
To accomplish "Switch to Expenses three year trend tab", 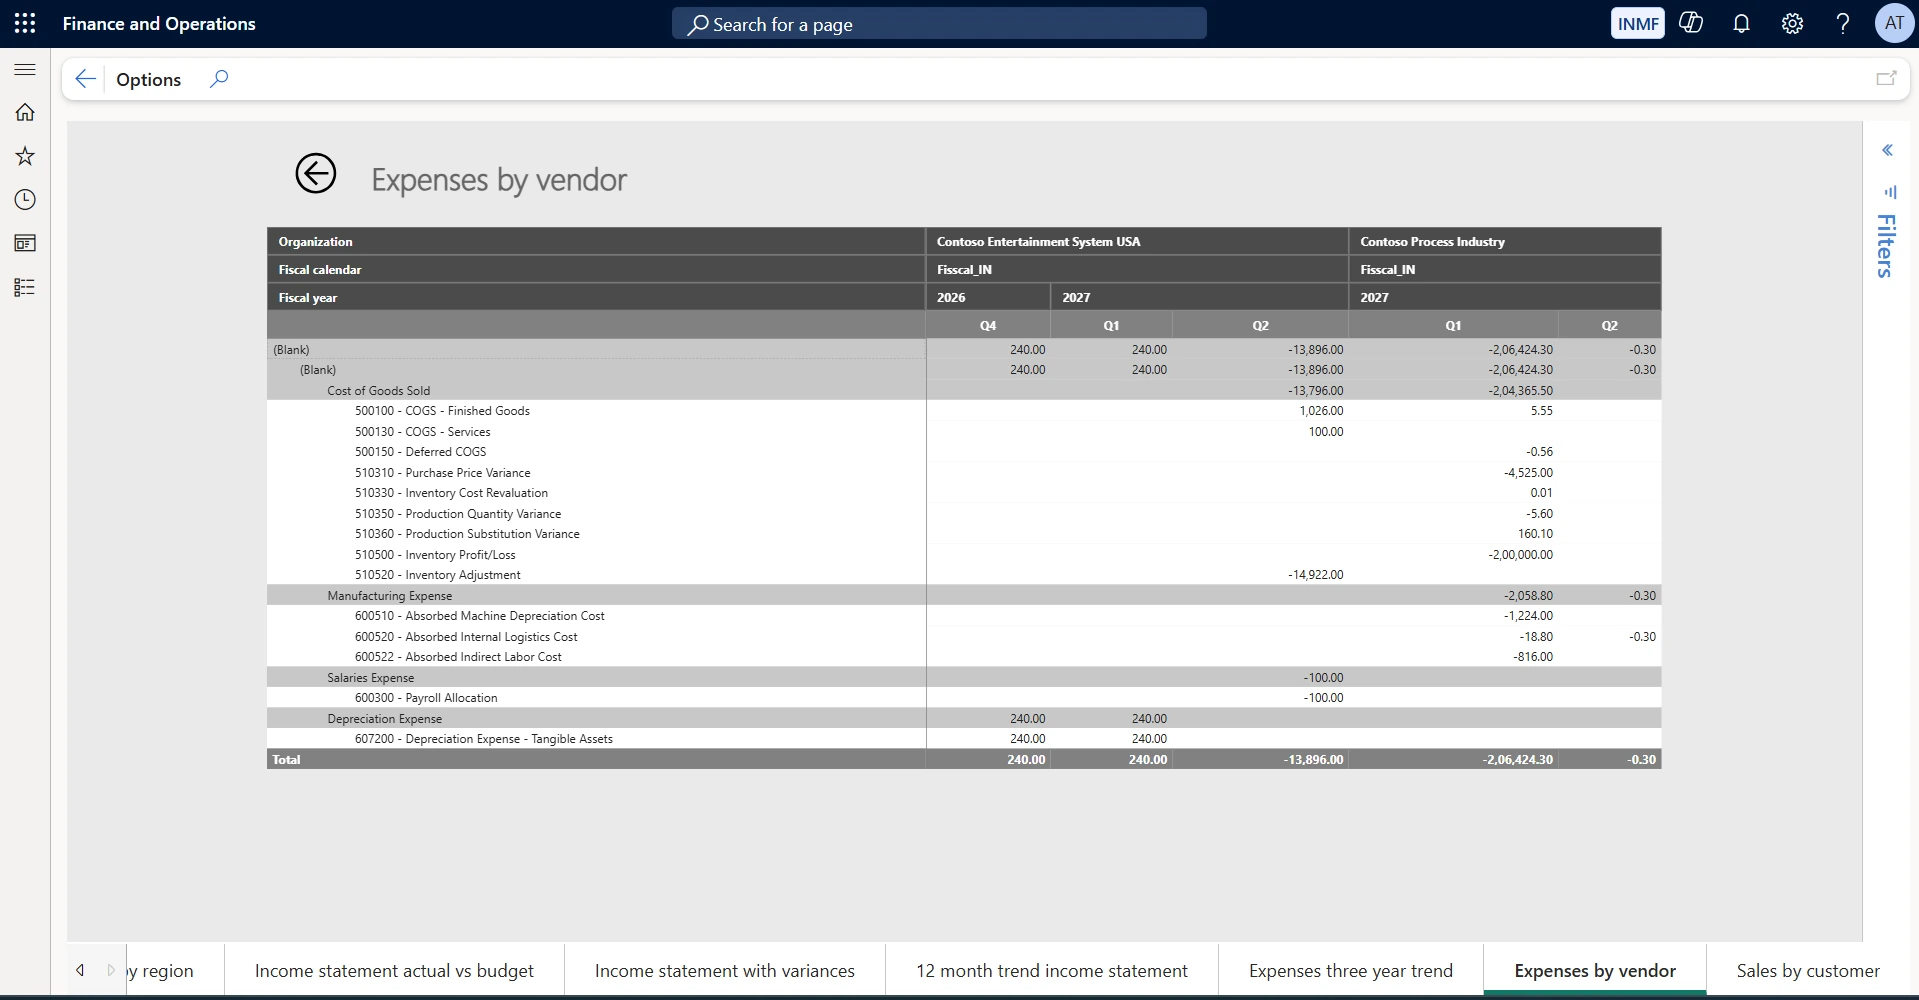I will coord(1350,970).
